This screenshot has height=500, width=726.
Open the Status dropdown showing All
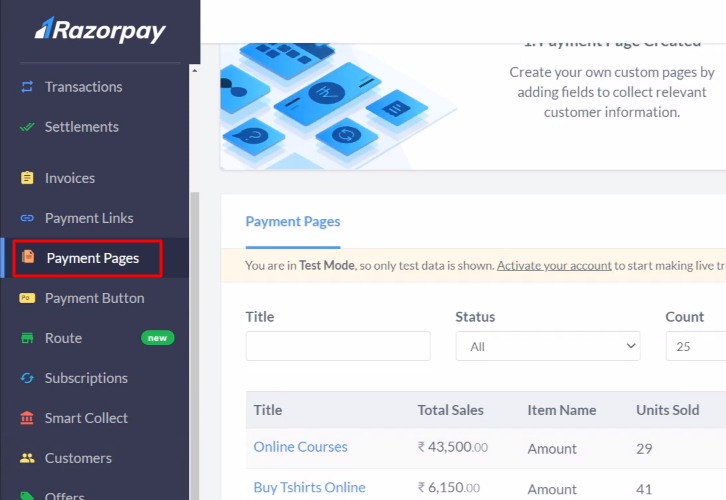tap(548, 346)
